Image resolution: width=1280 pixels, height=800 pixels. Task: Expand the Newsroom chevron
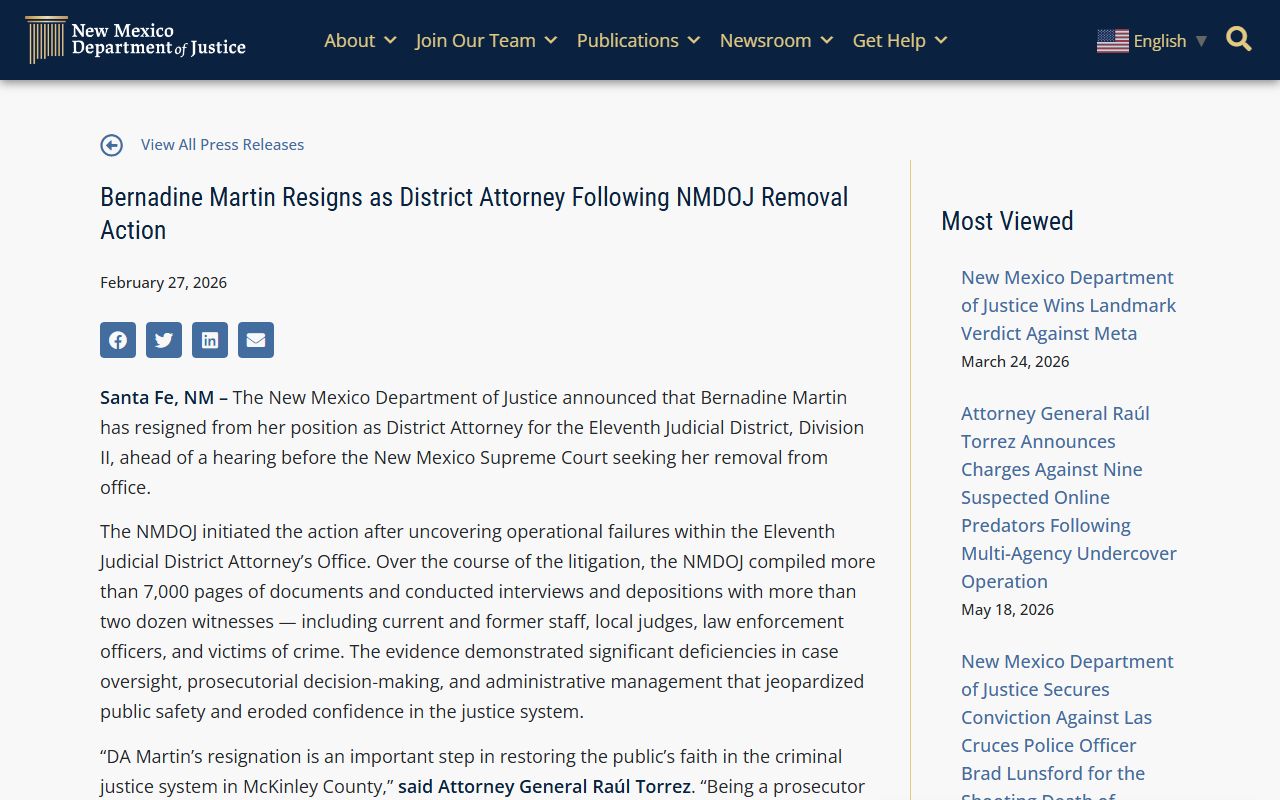point(827,40)
